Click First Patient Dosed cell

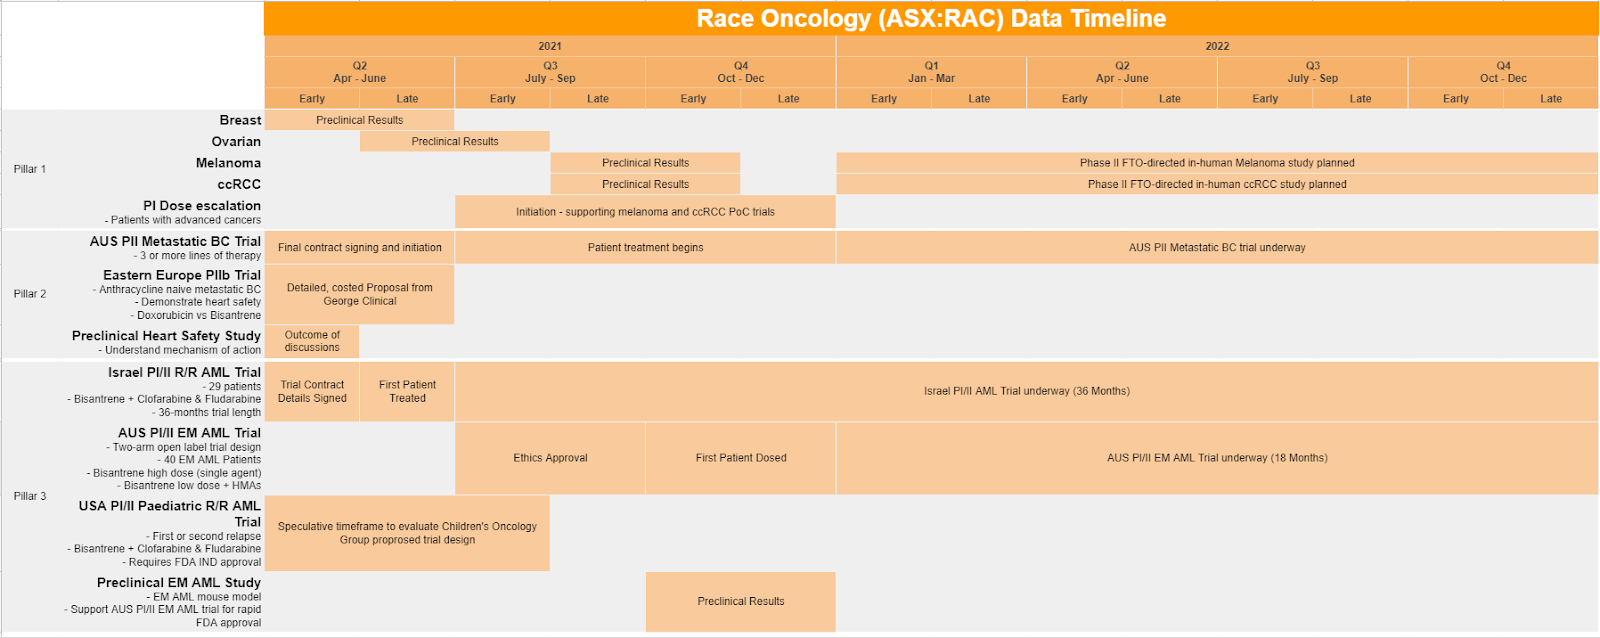[741, 458]
